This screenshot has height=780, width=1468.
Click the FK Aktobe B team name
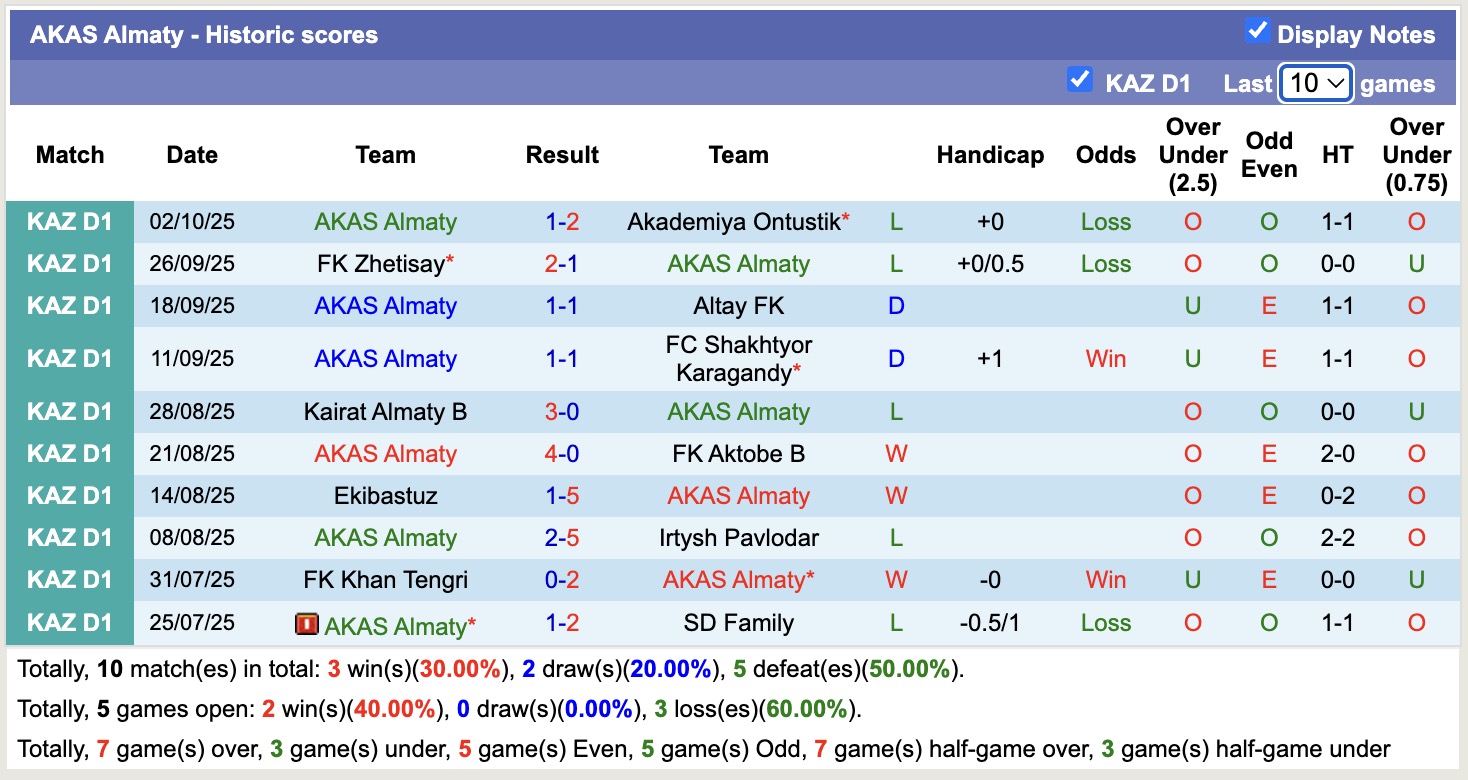click(x=738, y=453)
